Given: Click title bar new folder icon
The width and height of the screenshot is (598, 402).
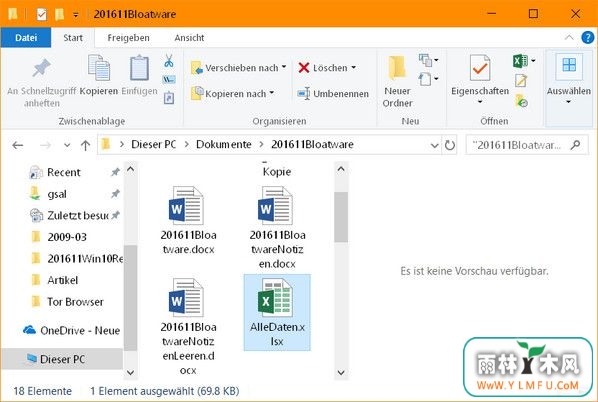Looking at the screenshot, I should (59, 14).
